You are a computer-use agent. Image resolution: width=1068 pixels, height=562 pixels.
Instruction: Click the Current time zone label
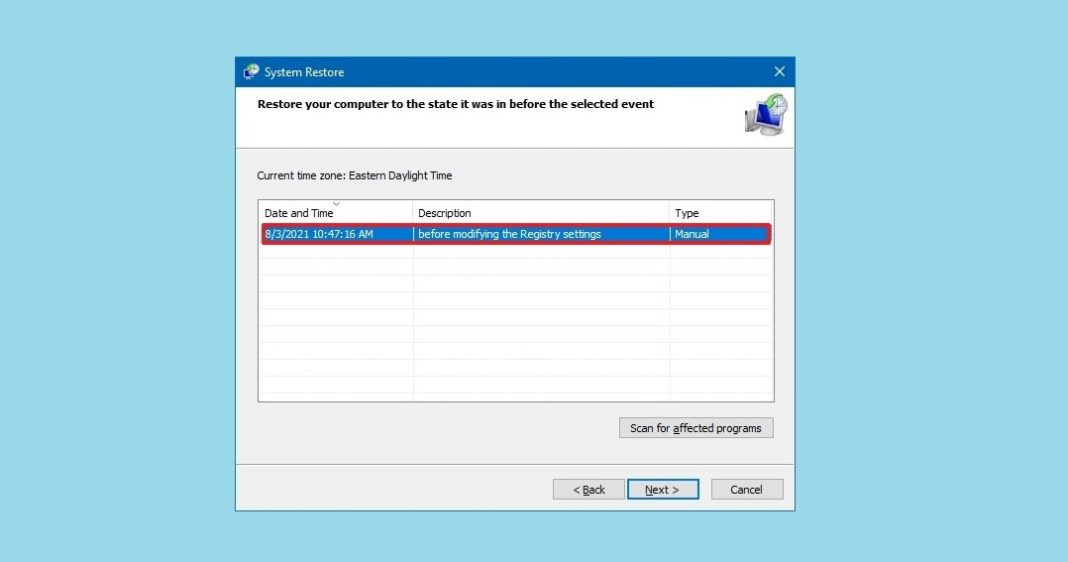point(354,176)
